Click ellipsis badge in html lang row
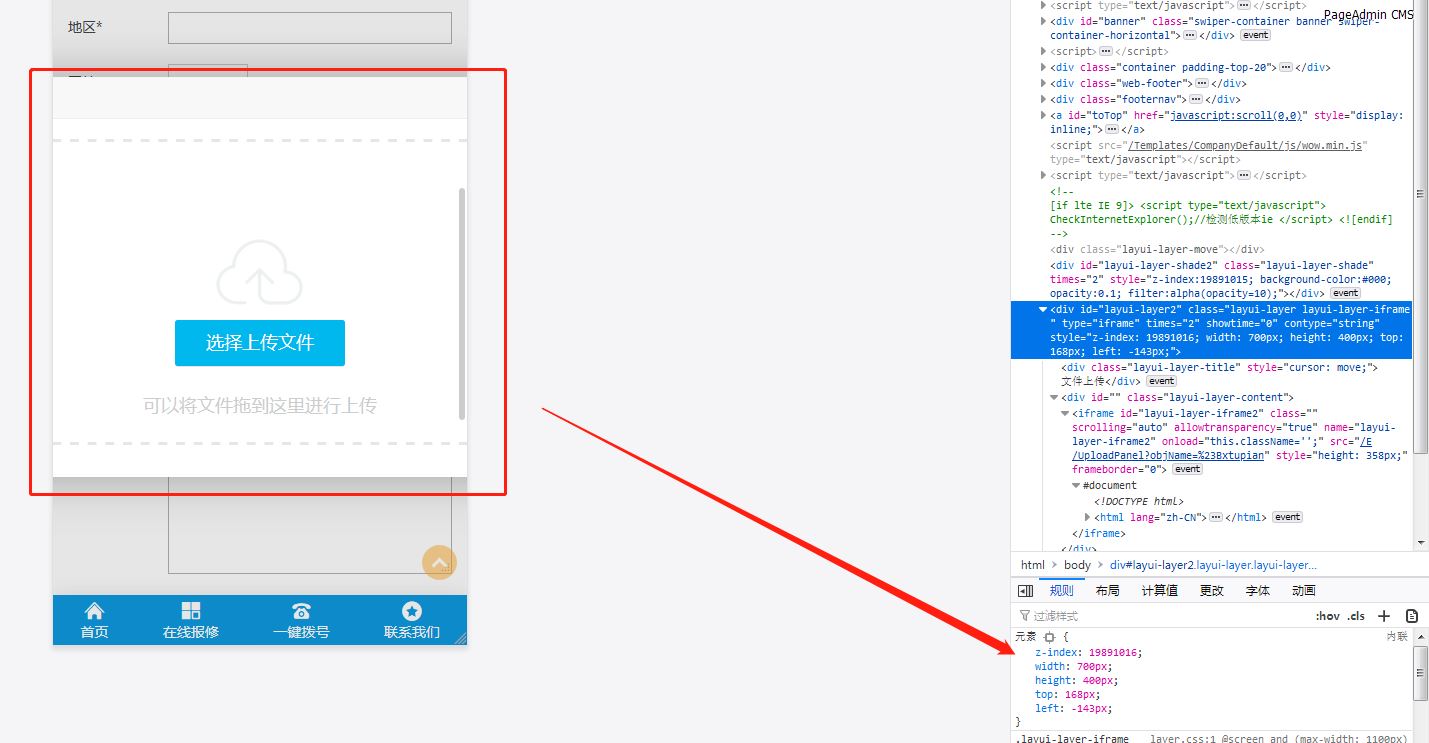Image resolution: width=1429 pixels, height=743 pixels. pyautogui.click(x=1216, y=517)
